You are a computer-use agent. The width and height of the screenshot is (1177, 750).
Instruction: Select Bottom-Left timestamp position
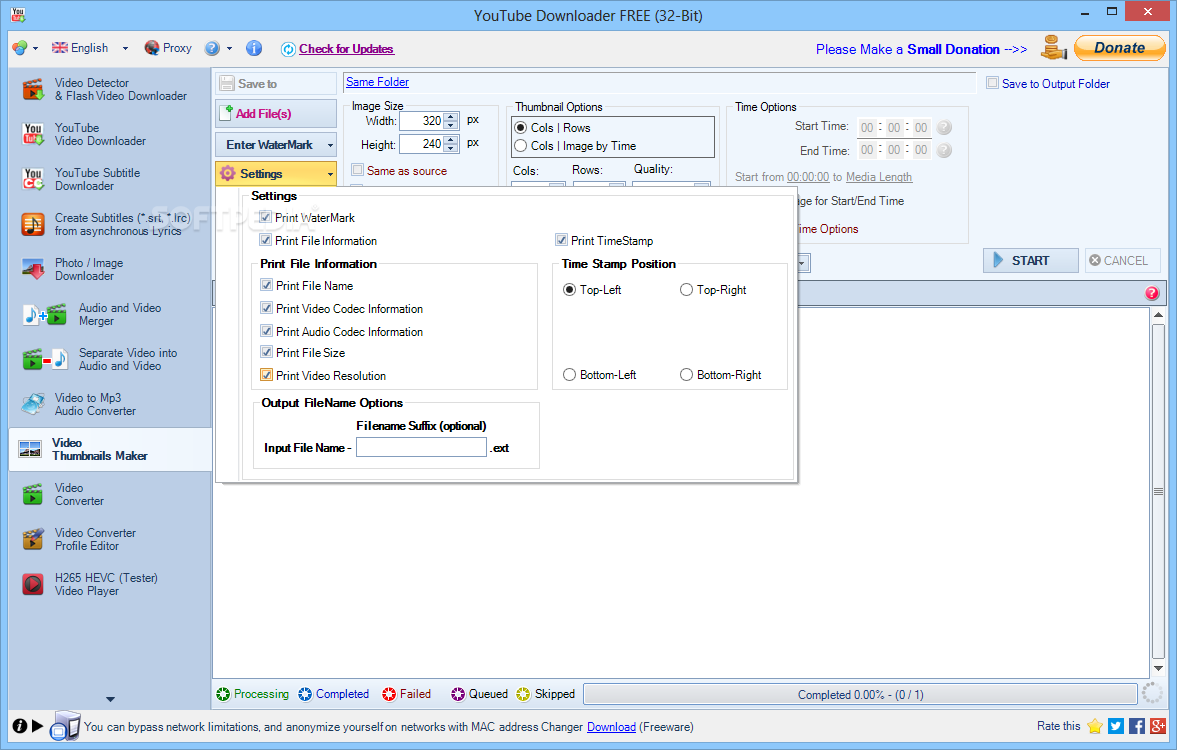pos(569,375)
